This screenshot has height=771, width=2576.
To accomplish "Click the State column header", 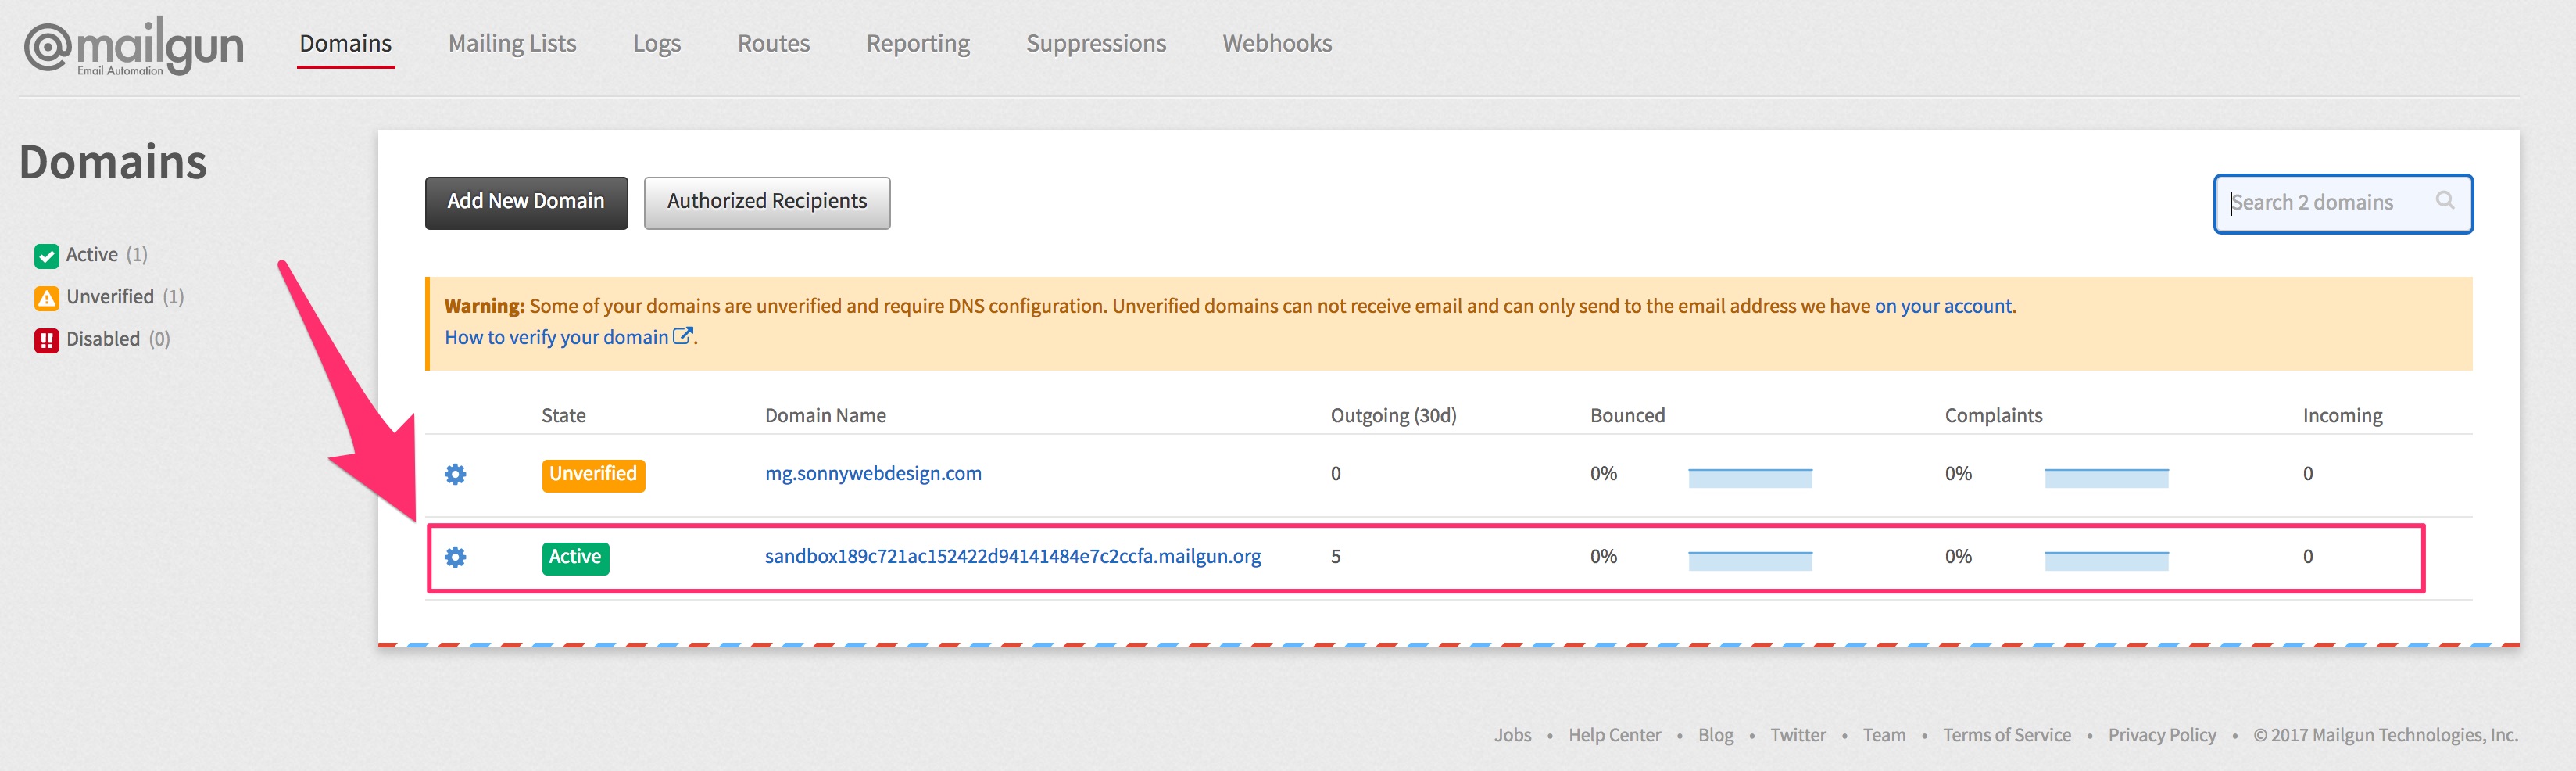I will (564, 415).
